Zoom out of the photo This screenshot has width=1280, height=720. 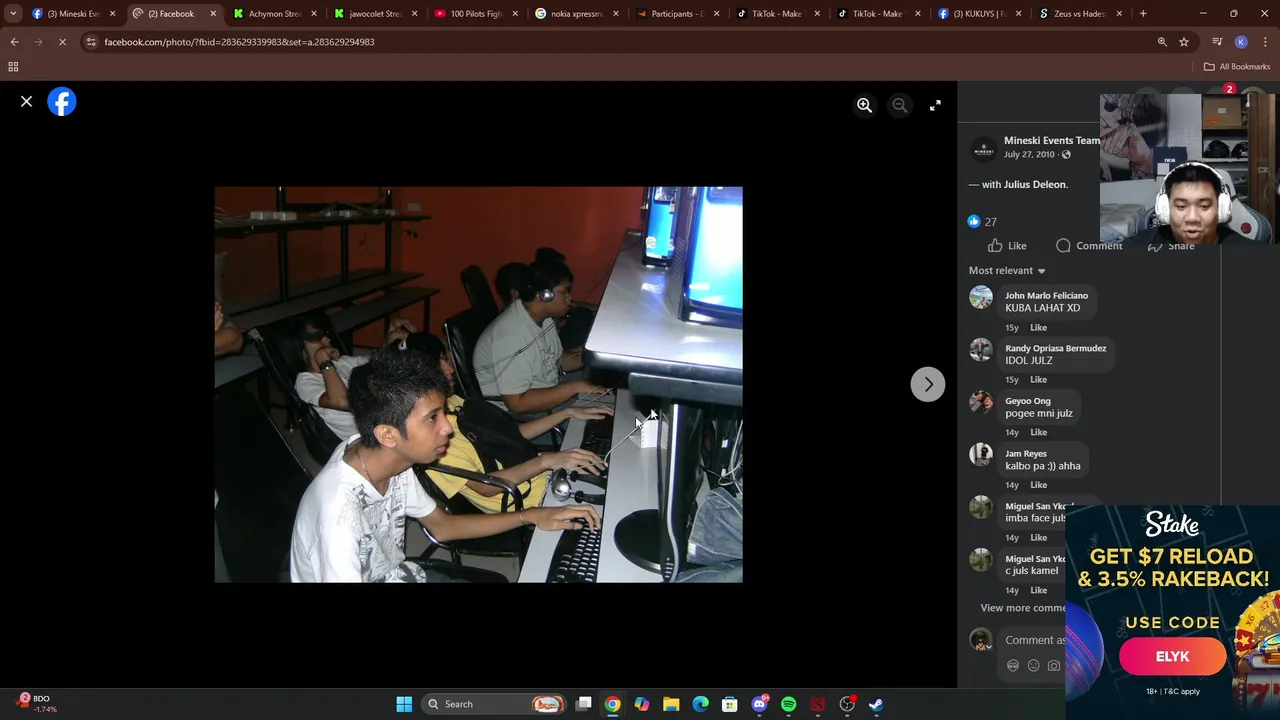[x=900, y=105]
